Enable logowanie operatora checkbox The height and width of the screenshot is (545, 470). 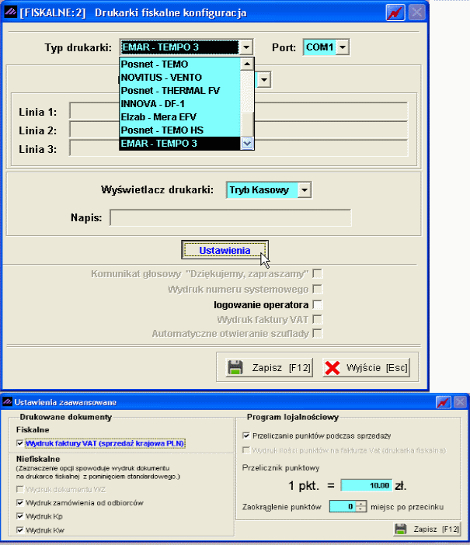click(317, 305)
